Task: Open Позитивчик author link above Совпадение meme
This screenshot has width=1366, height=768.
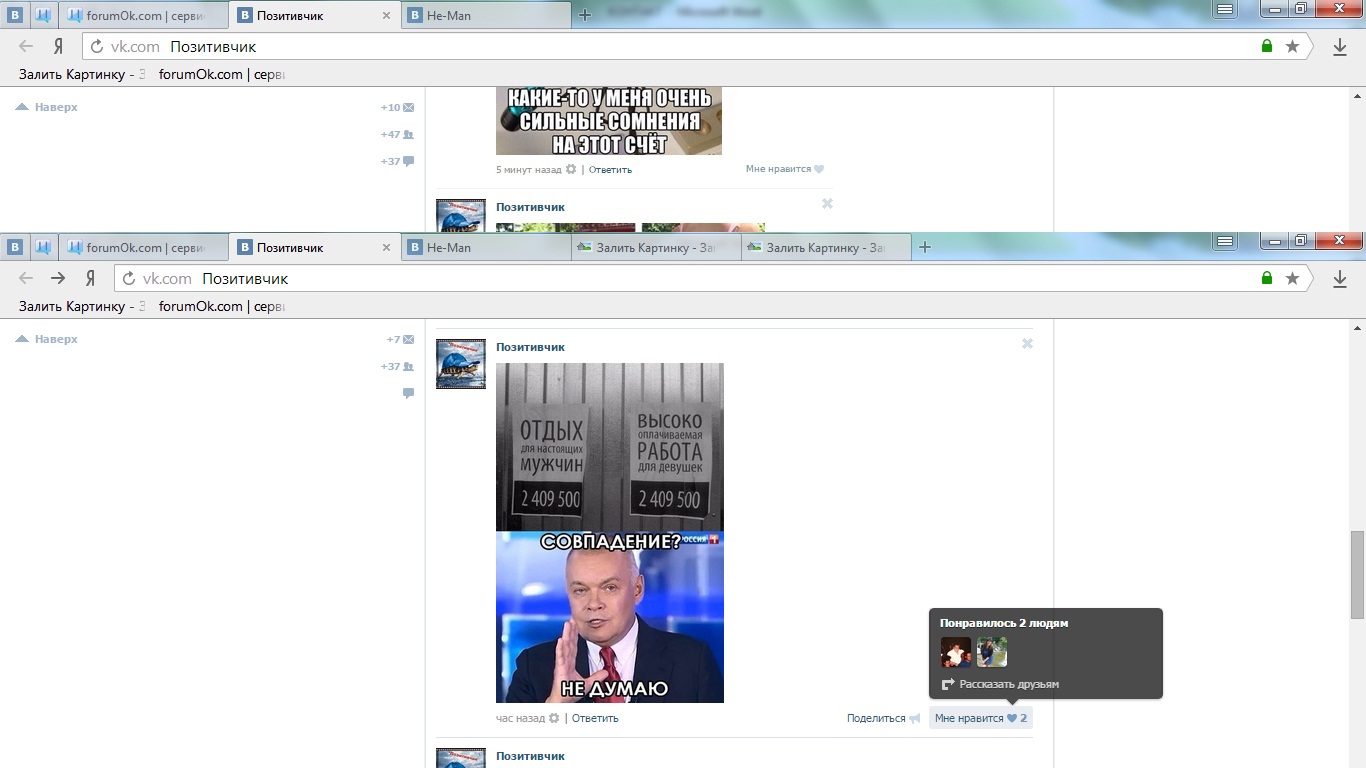Action: 530,347
